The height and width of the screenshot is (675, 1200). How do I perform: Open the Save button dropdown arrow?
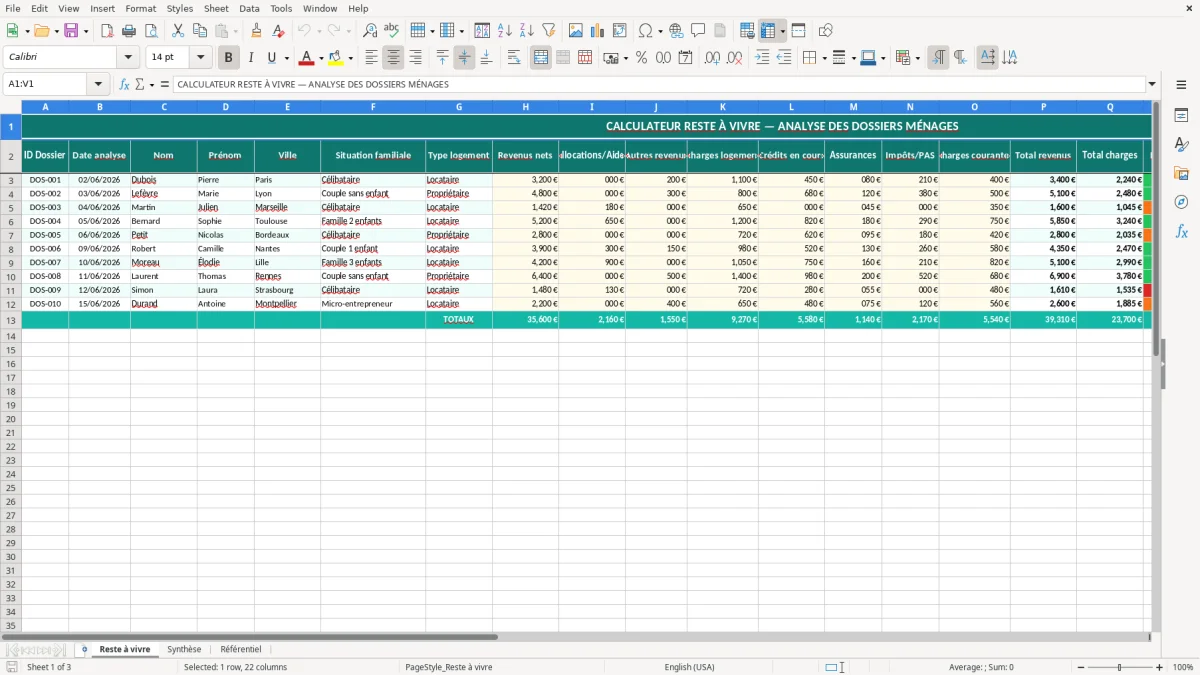(85, 31)
